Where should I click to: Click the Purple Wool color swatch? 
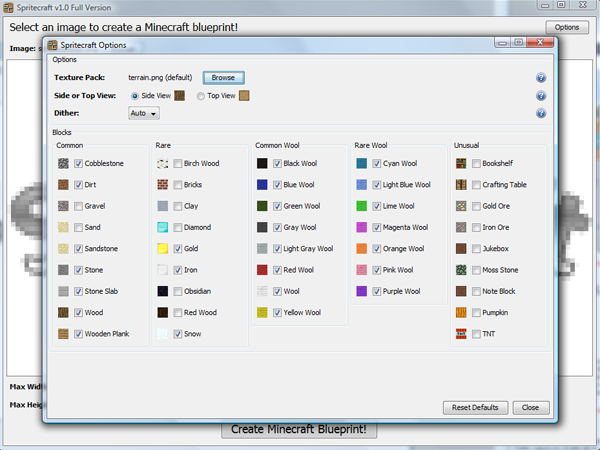[x=361, y=291]
